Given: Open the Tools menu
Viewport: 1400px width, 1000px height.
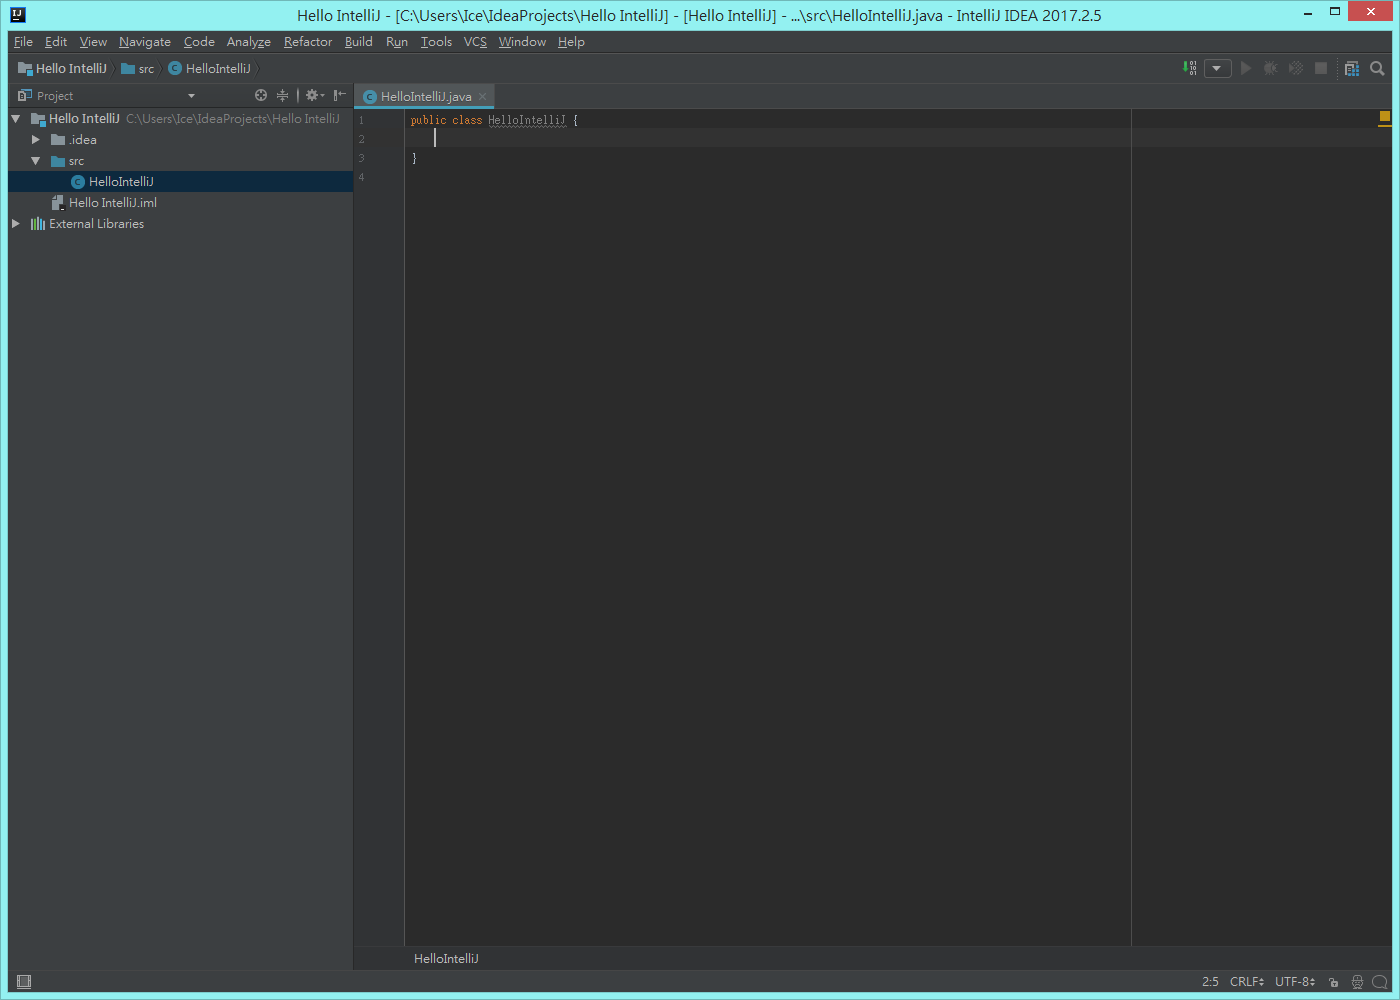Looking at the screenshot, I should point(436,42).
